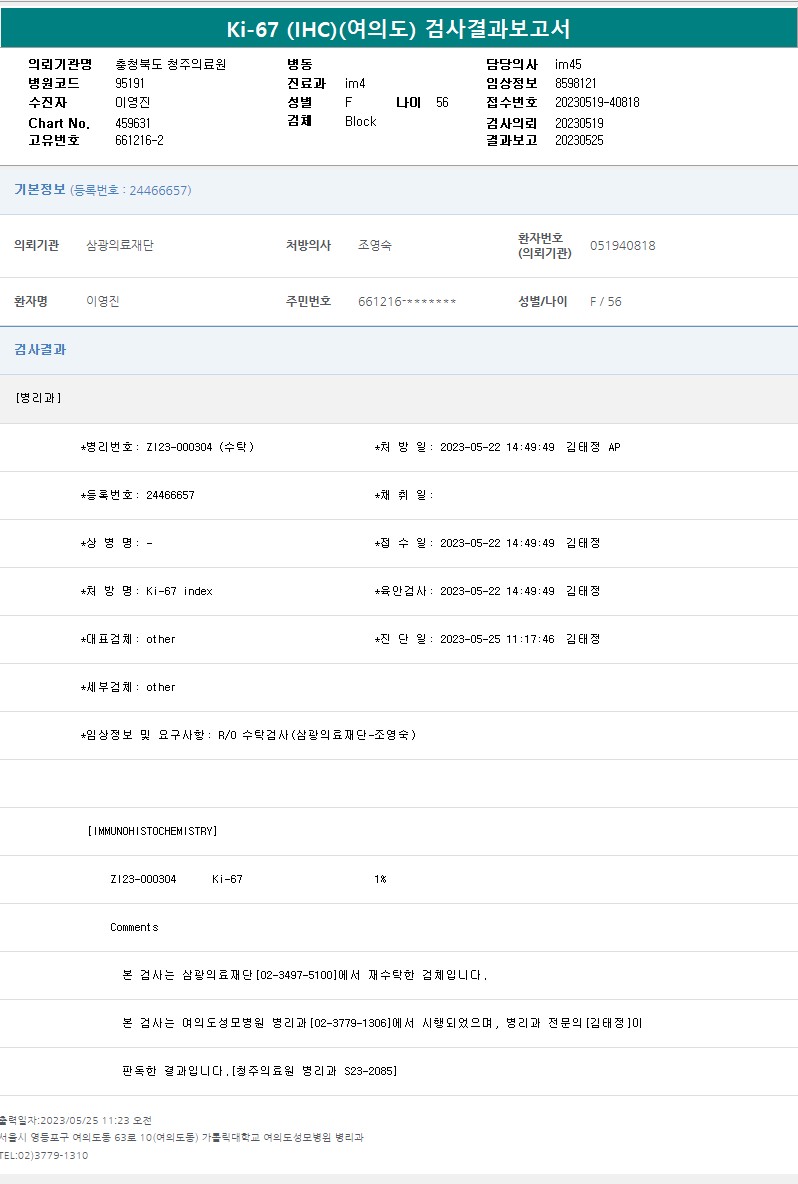Click the [병리과] department label
Image resolution: width=798 pixels, height=1184 pixels.
tap(39, 398)
